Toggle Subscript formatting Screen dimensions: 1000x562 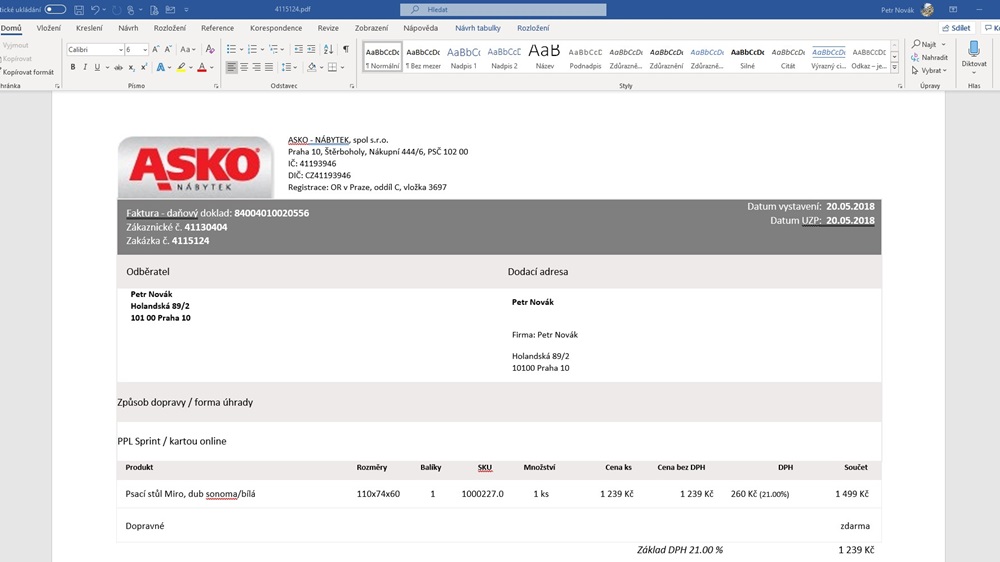pyautogui.click(x=131, y=67)
